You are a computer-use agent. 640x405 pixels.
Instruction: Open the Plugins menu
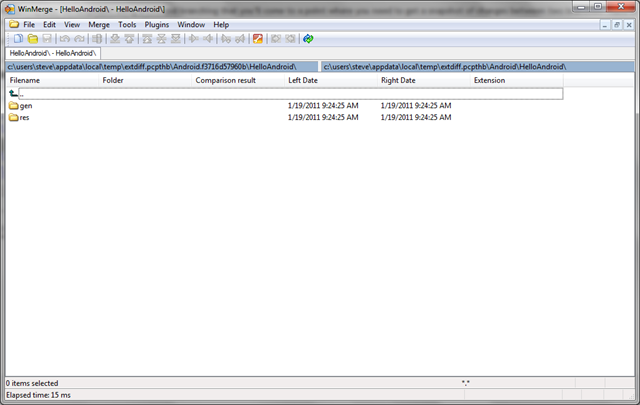click(x=157, y=24)
